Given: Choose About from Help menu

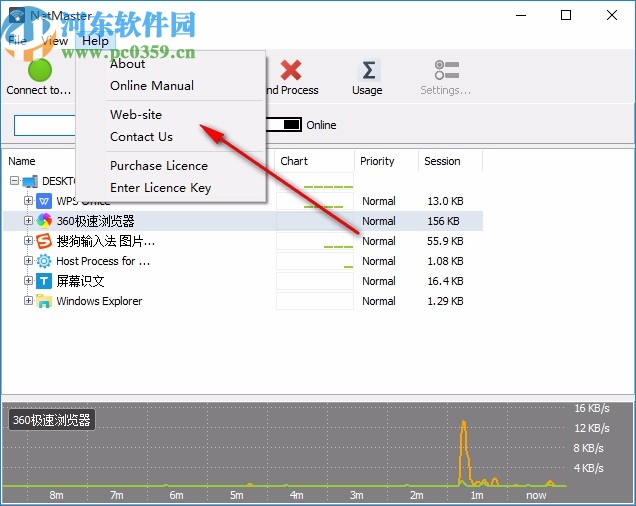Looking at the screenshot, I should [x=127, y=64].
